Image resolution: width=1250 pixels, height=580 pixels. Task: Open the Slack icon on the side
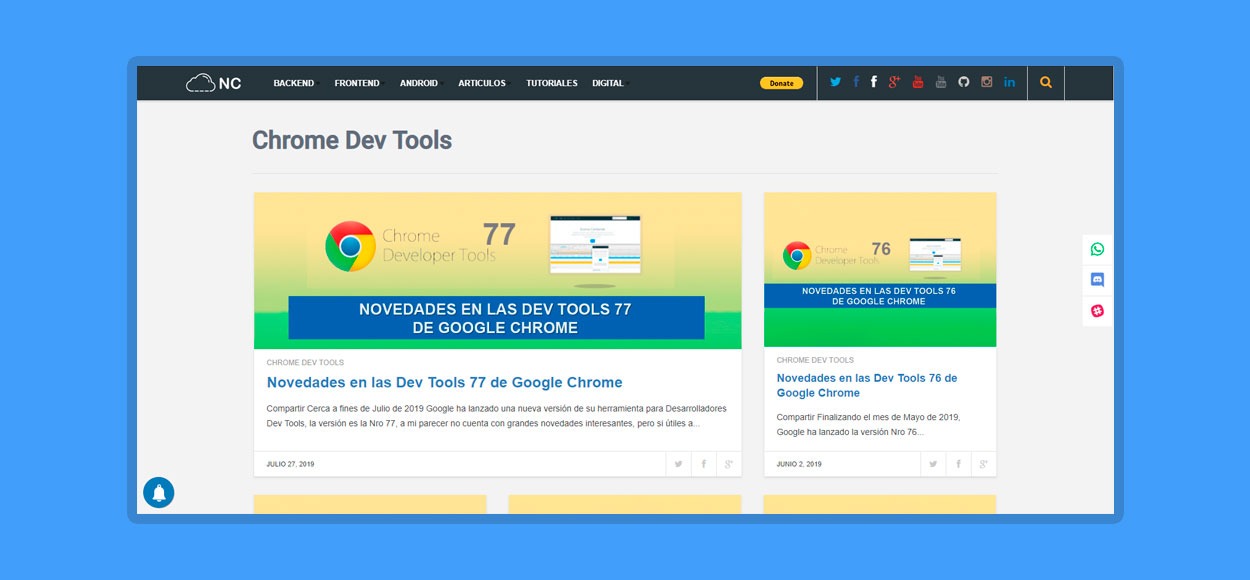[x=1097, y=311]
